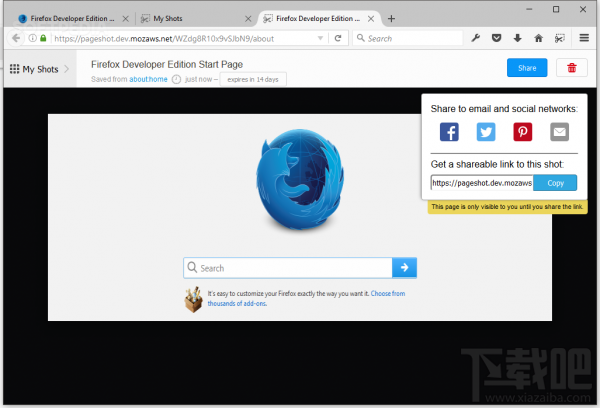The width and height of the screenshot is (600, 408).
Task: Open URL bar history dropdown arrow
Action: pos(320,38)
